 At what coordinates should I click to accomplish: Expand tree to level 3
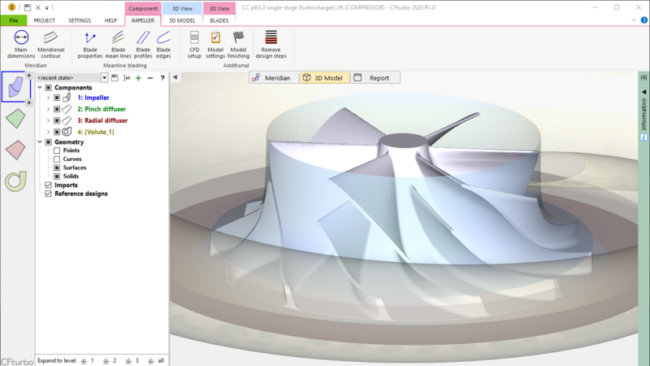133,361
